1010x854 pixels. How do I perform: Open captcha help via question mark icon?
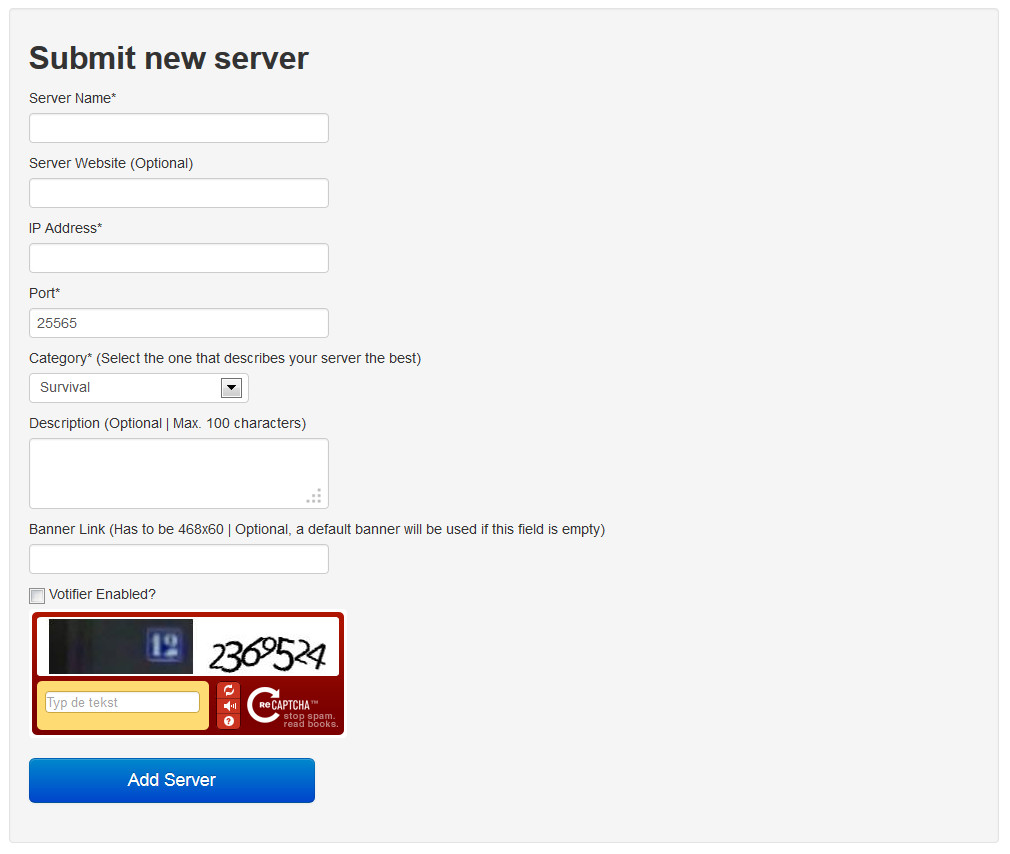(228, 721)
